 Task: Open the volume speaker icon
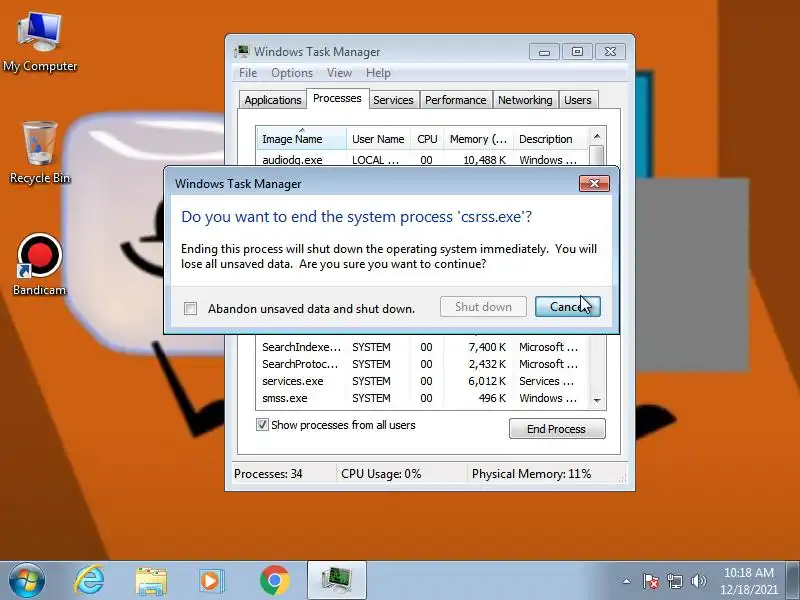(x=698, y=581)
